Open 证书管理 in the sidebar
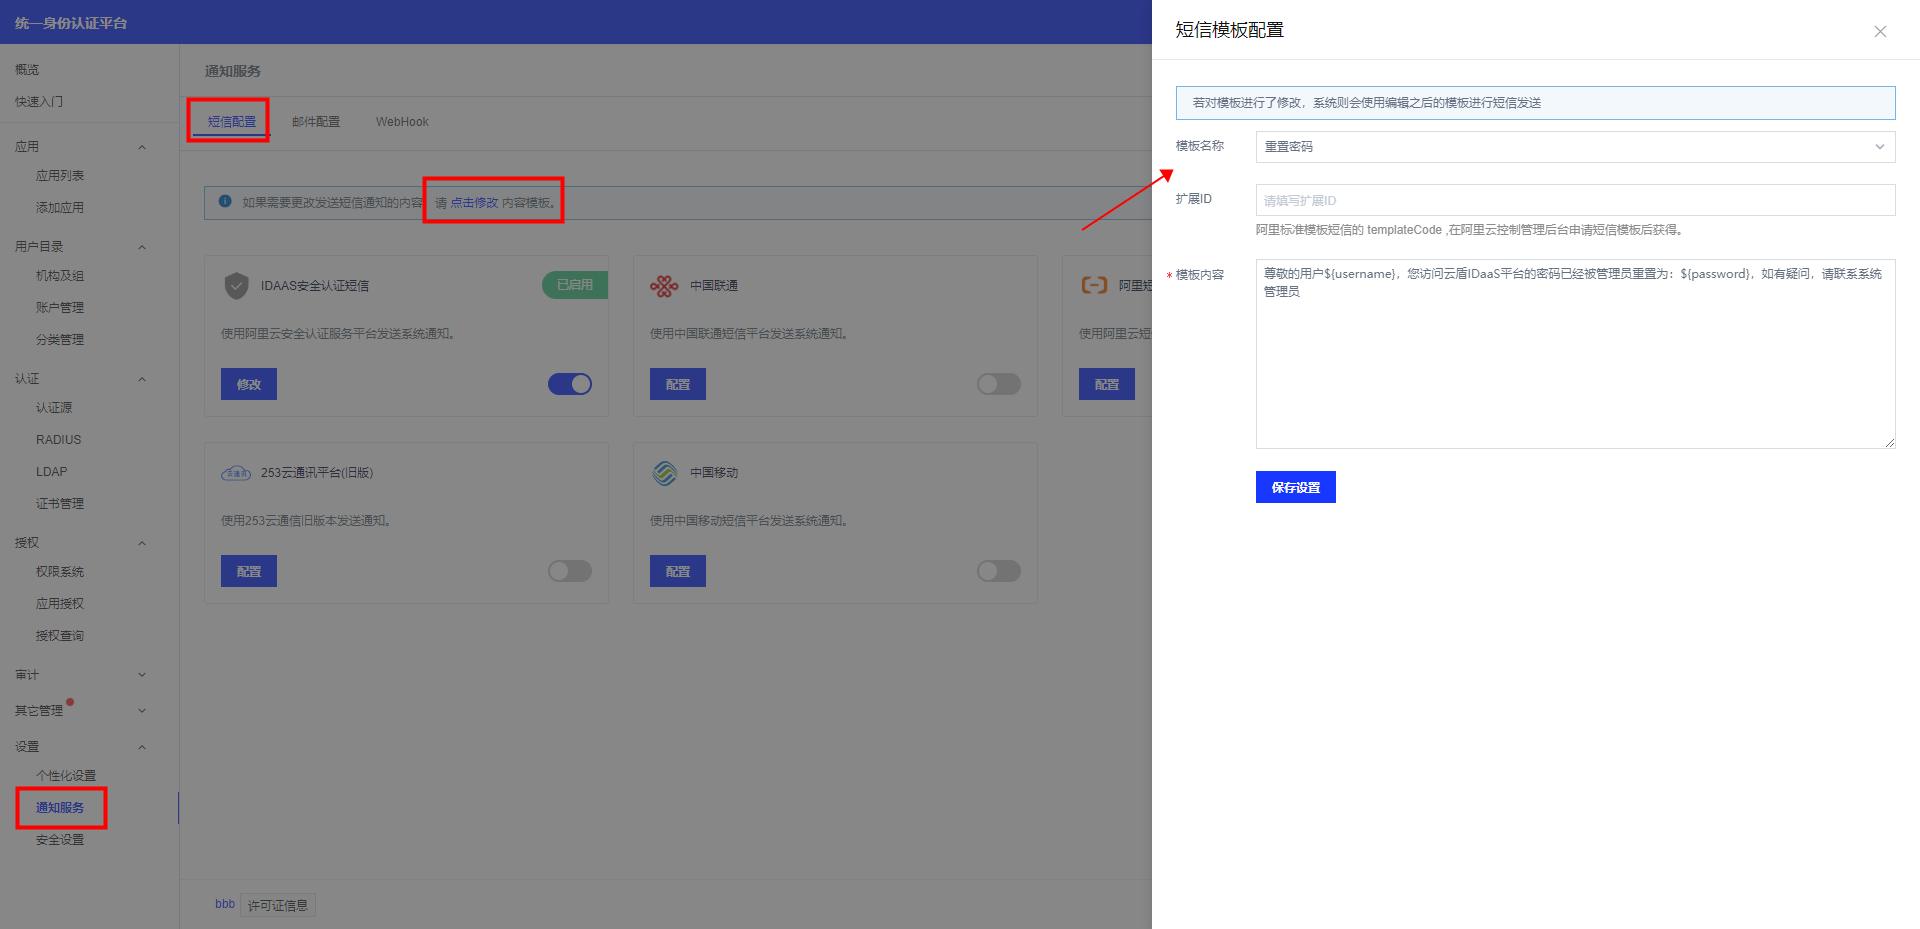The height and width of the screenshot is (929, 1920). coord(60,504)
